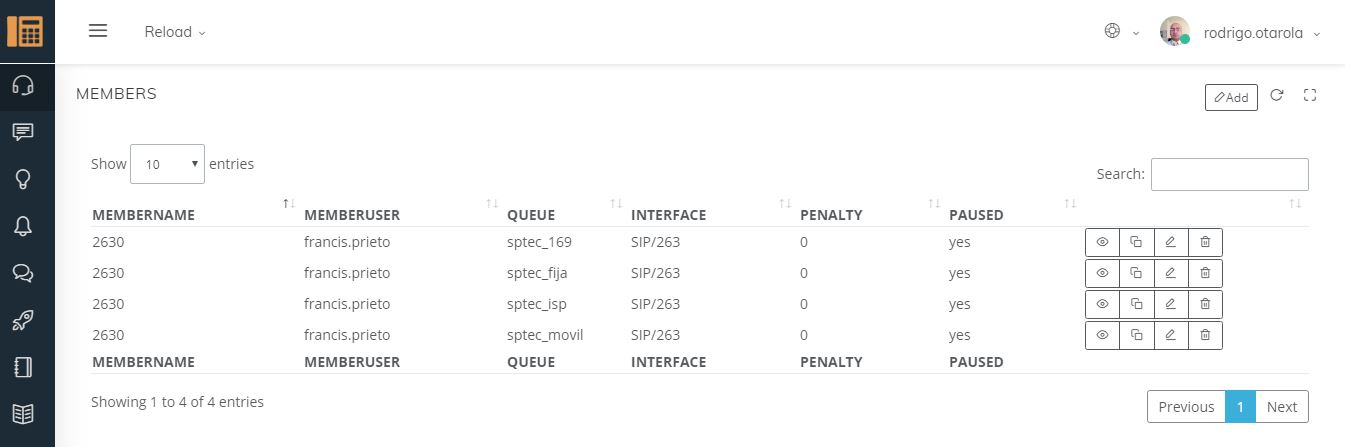1345x447 pixels.
Task: Expand Members panel to fullscreen
Action: 1310,96
